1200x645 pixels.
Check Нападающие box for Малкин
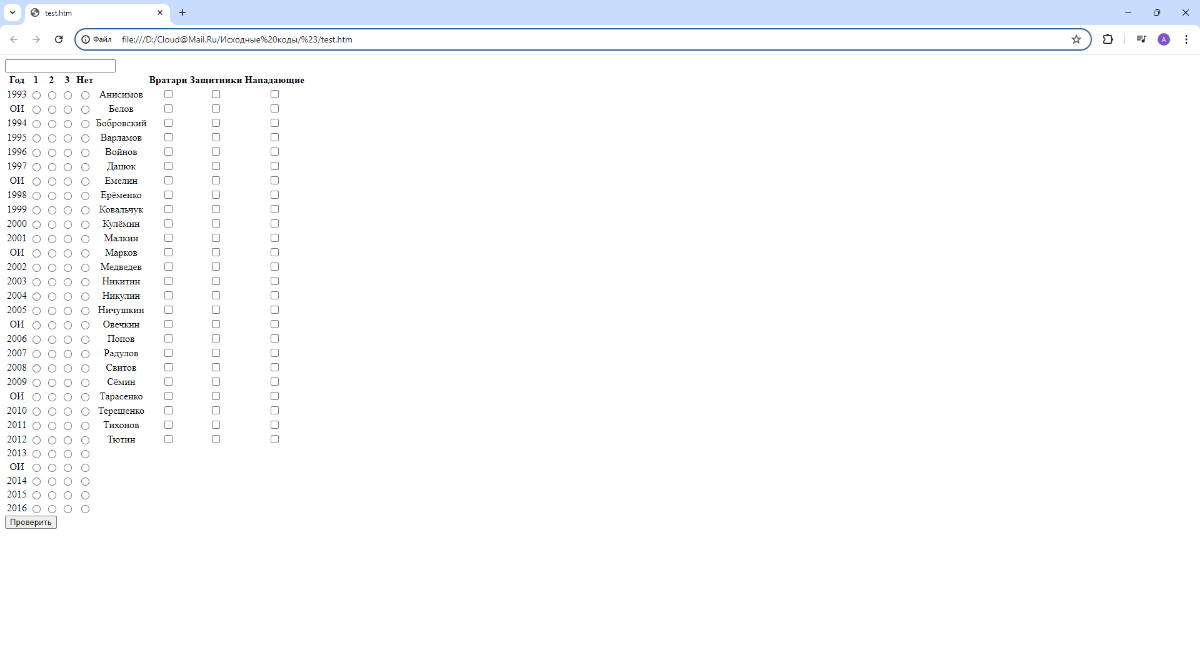point(275,238)
